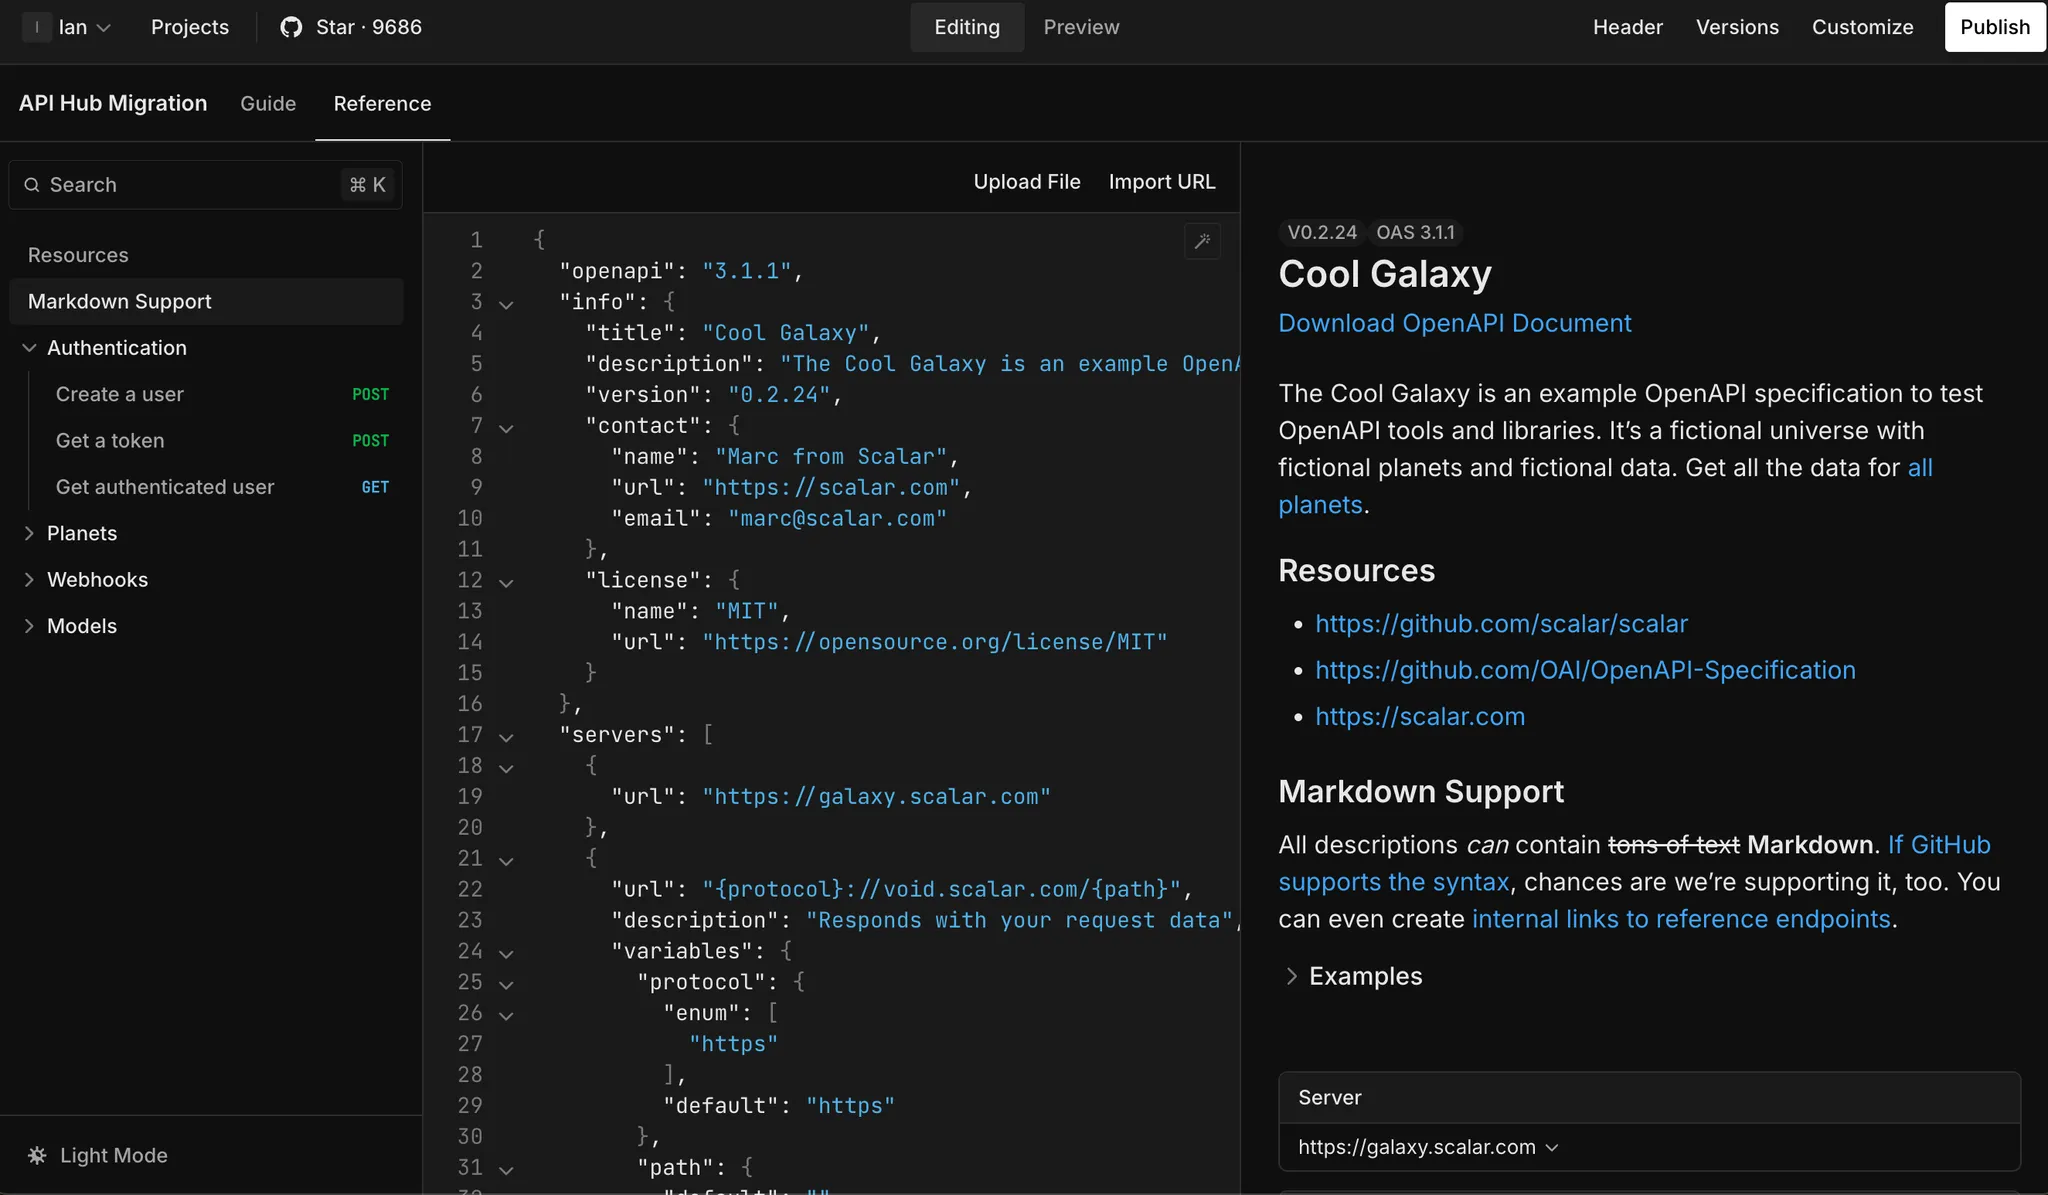Fold the "info" block at line 3
Viewport: 2048px width, 1195px height.
click(x=506, y=304)
